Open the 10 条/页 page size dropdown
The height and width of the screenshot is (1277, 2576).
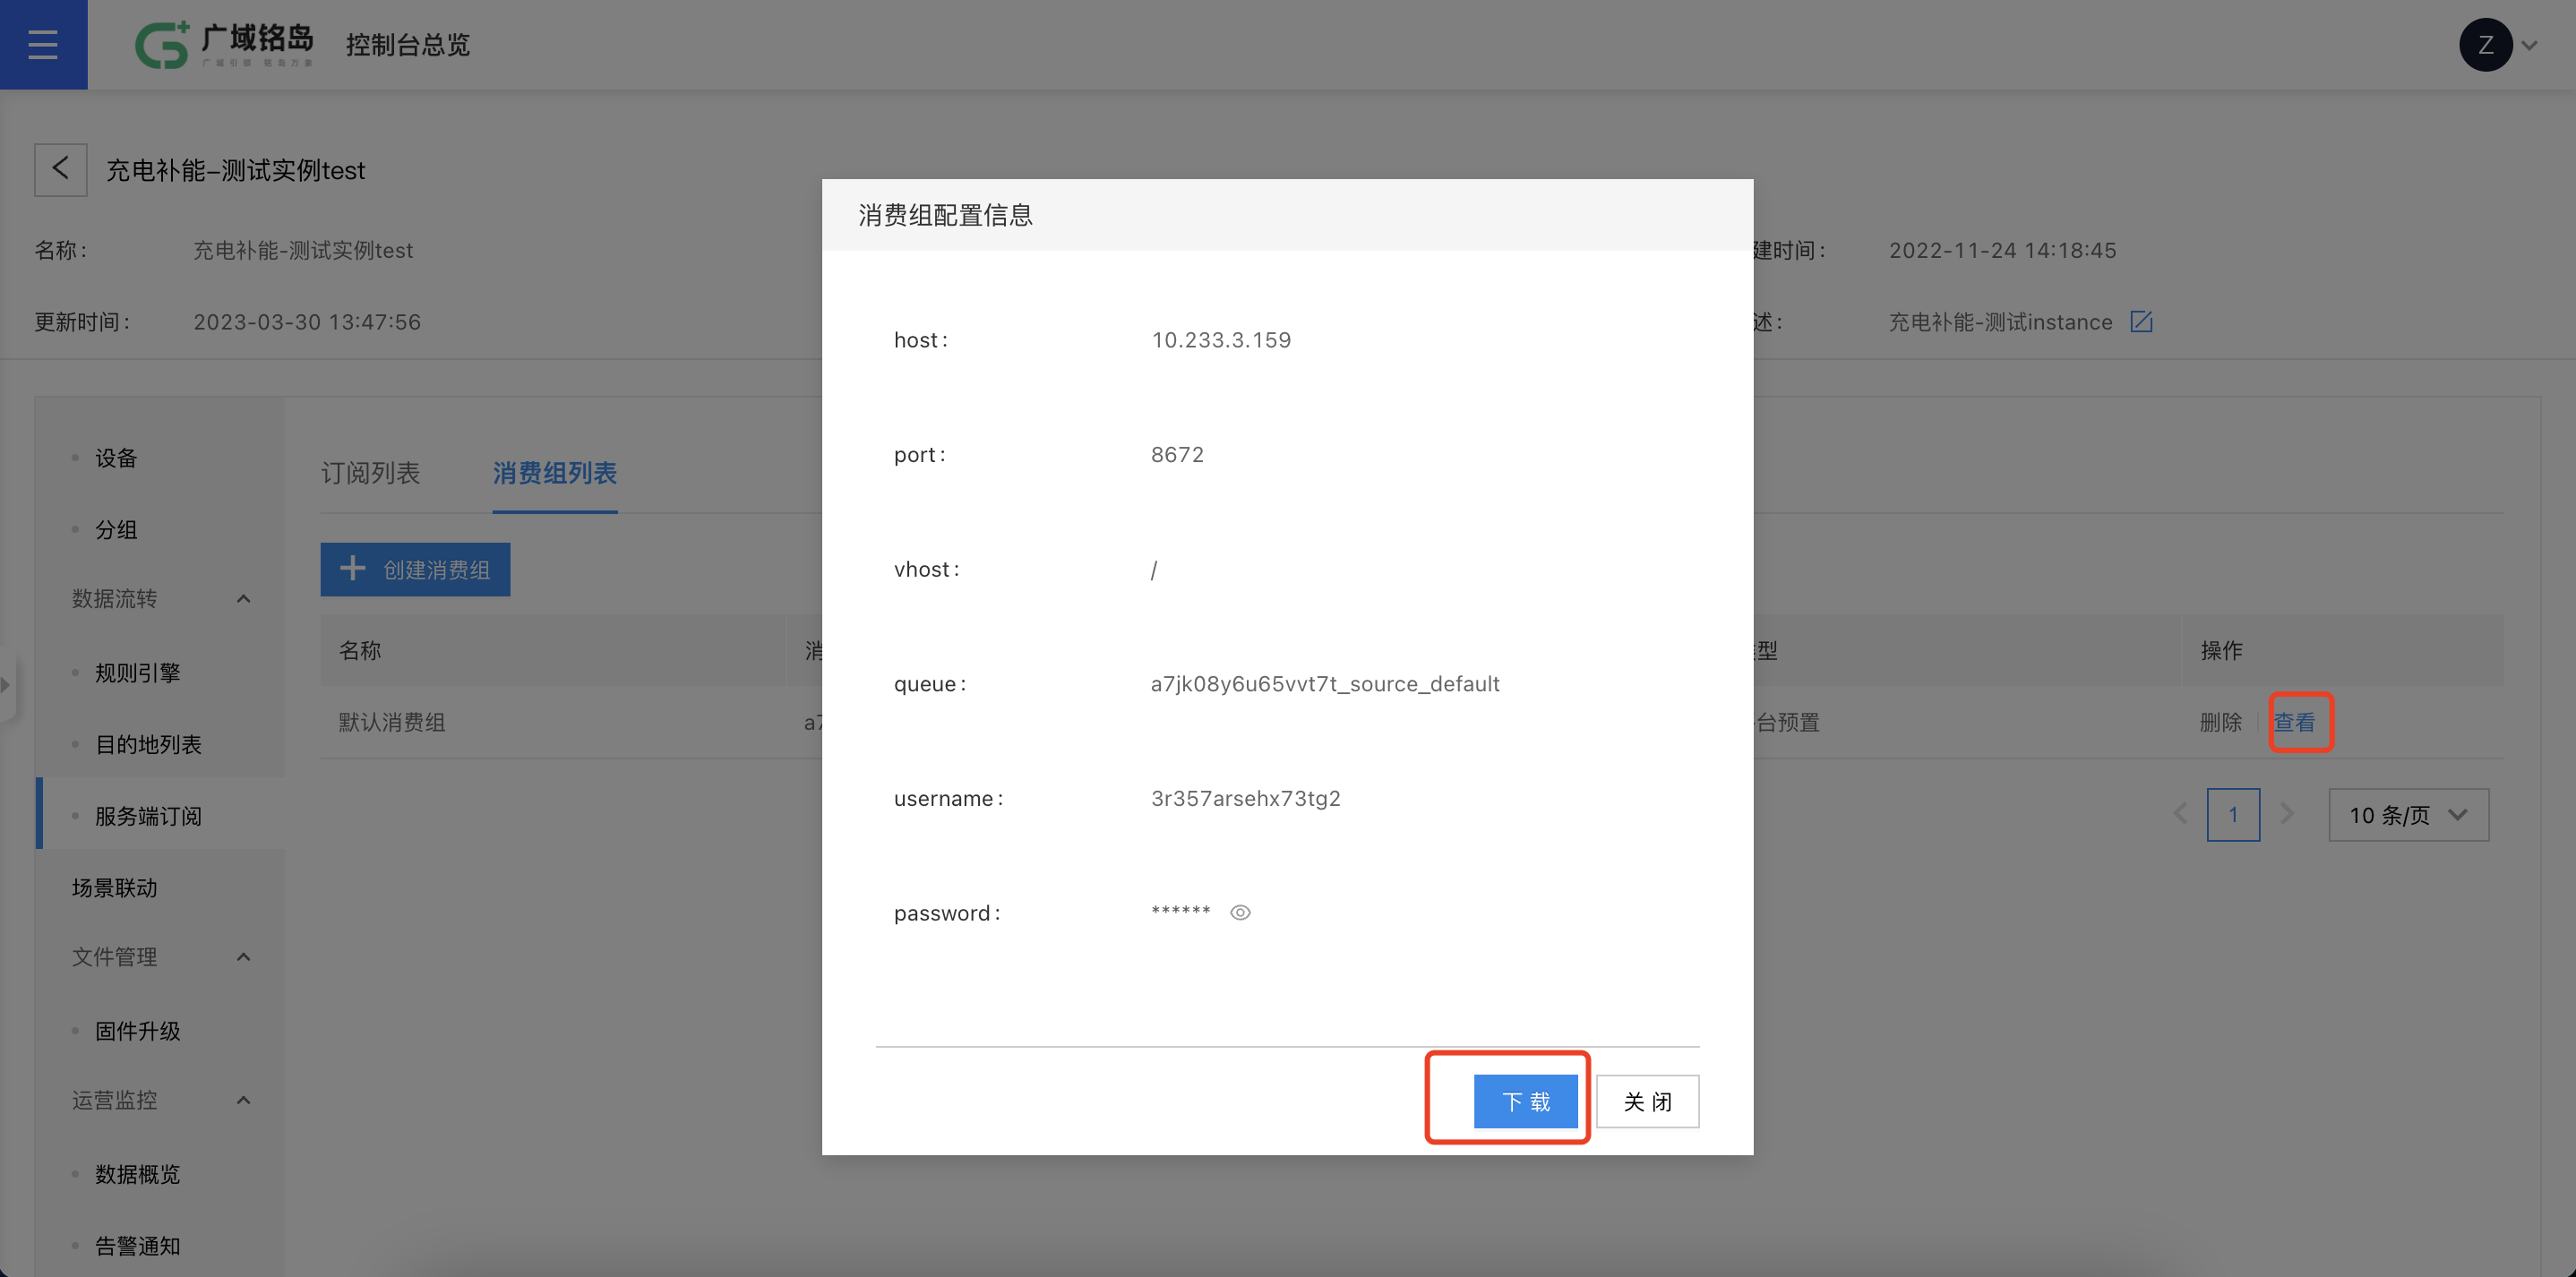pyautogui.click(x=2408, y=814)
